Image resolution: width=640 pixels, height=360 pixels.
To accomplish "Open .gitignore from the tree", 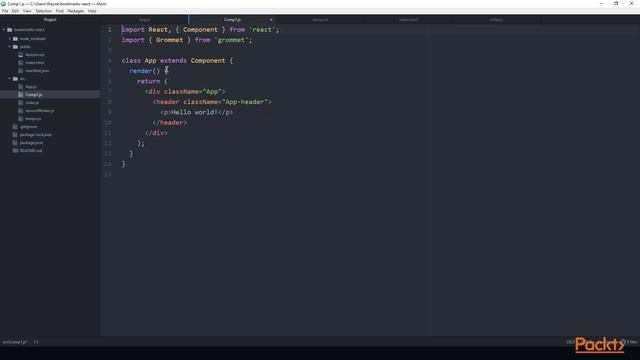I will point(28,127).
